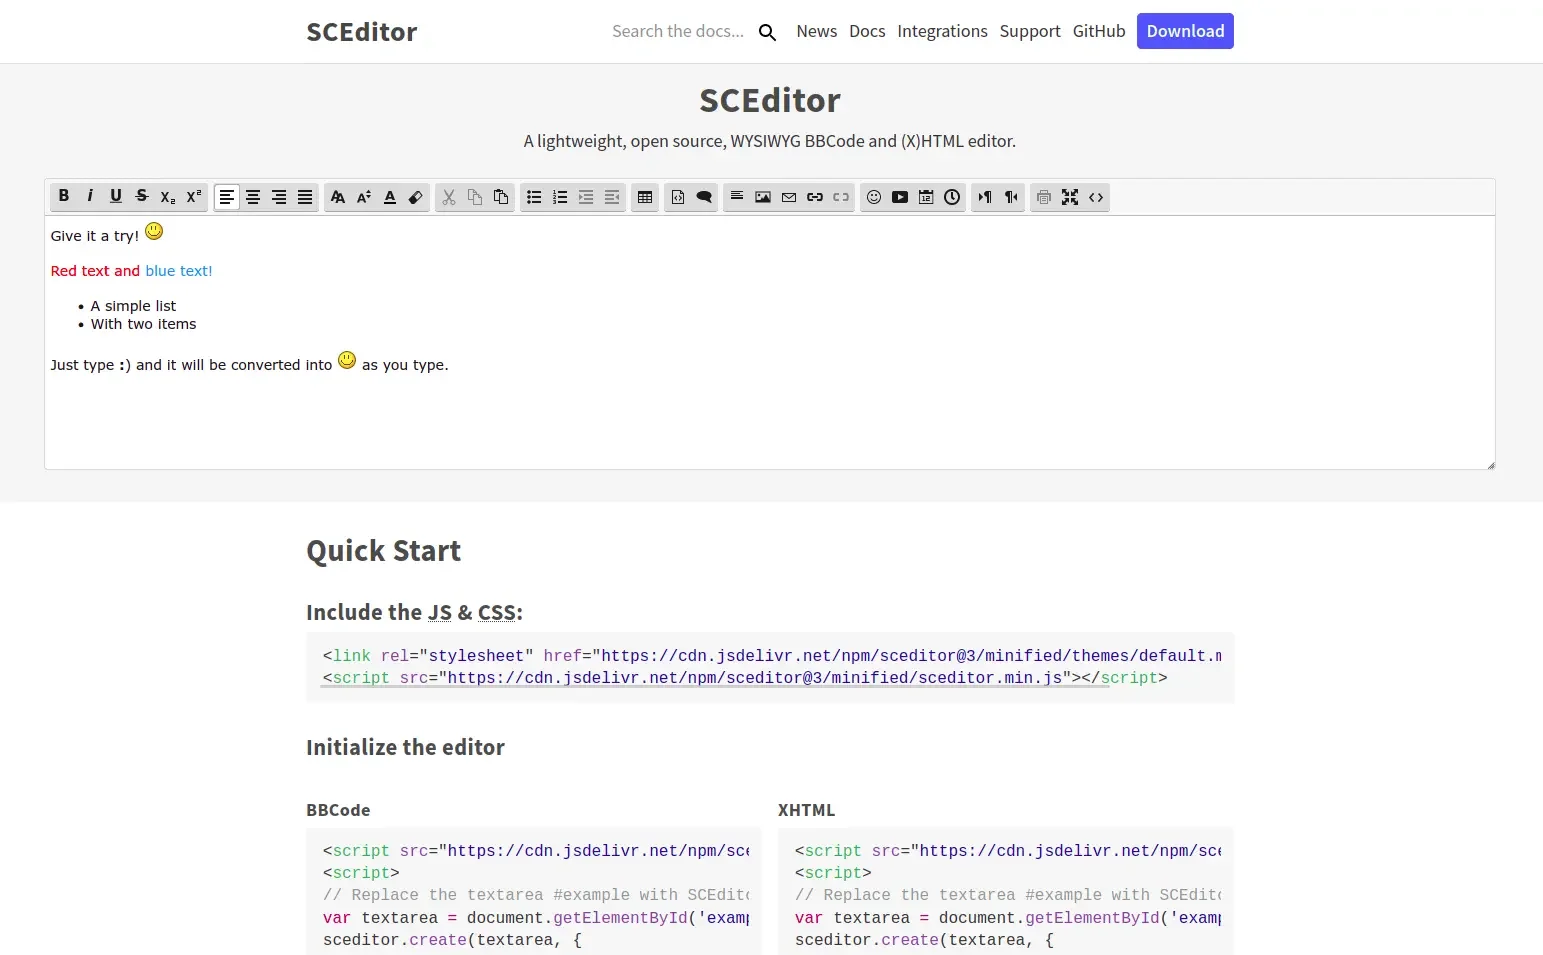Open the GitHub link
1543x955 pixels.
point(1099,31)
